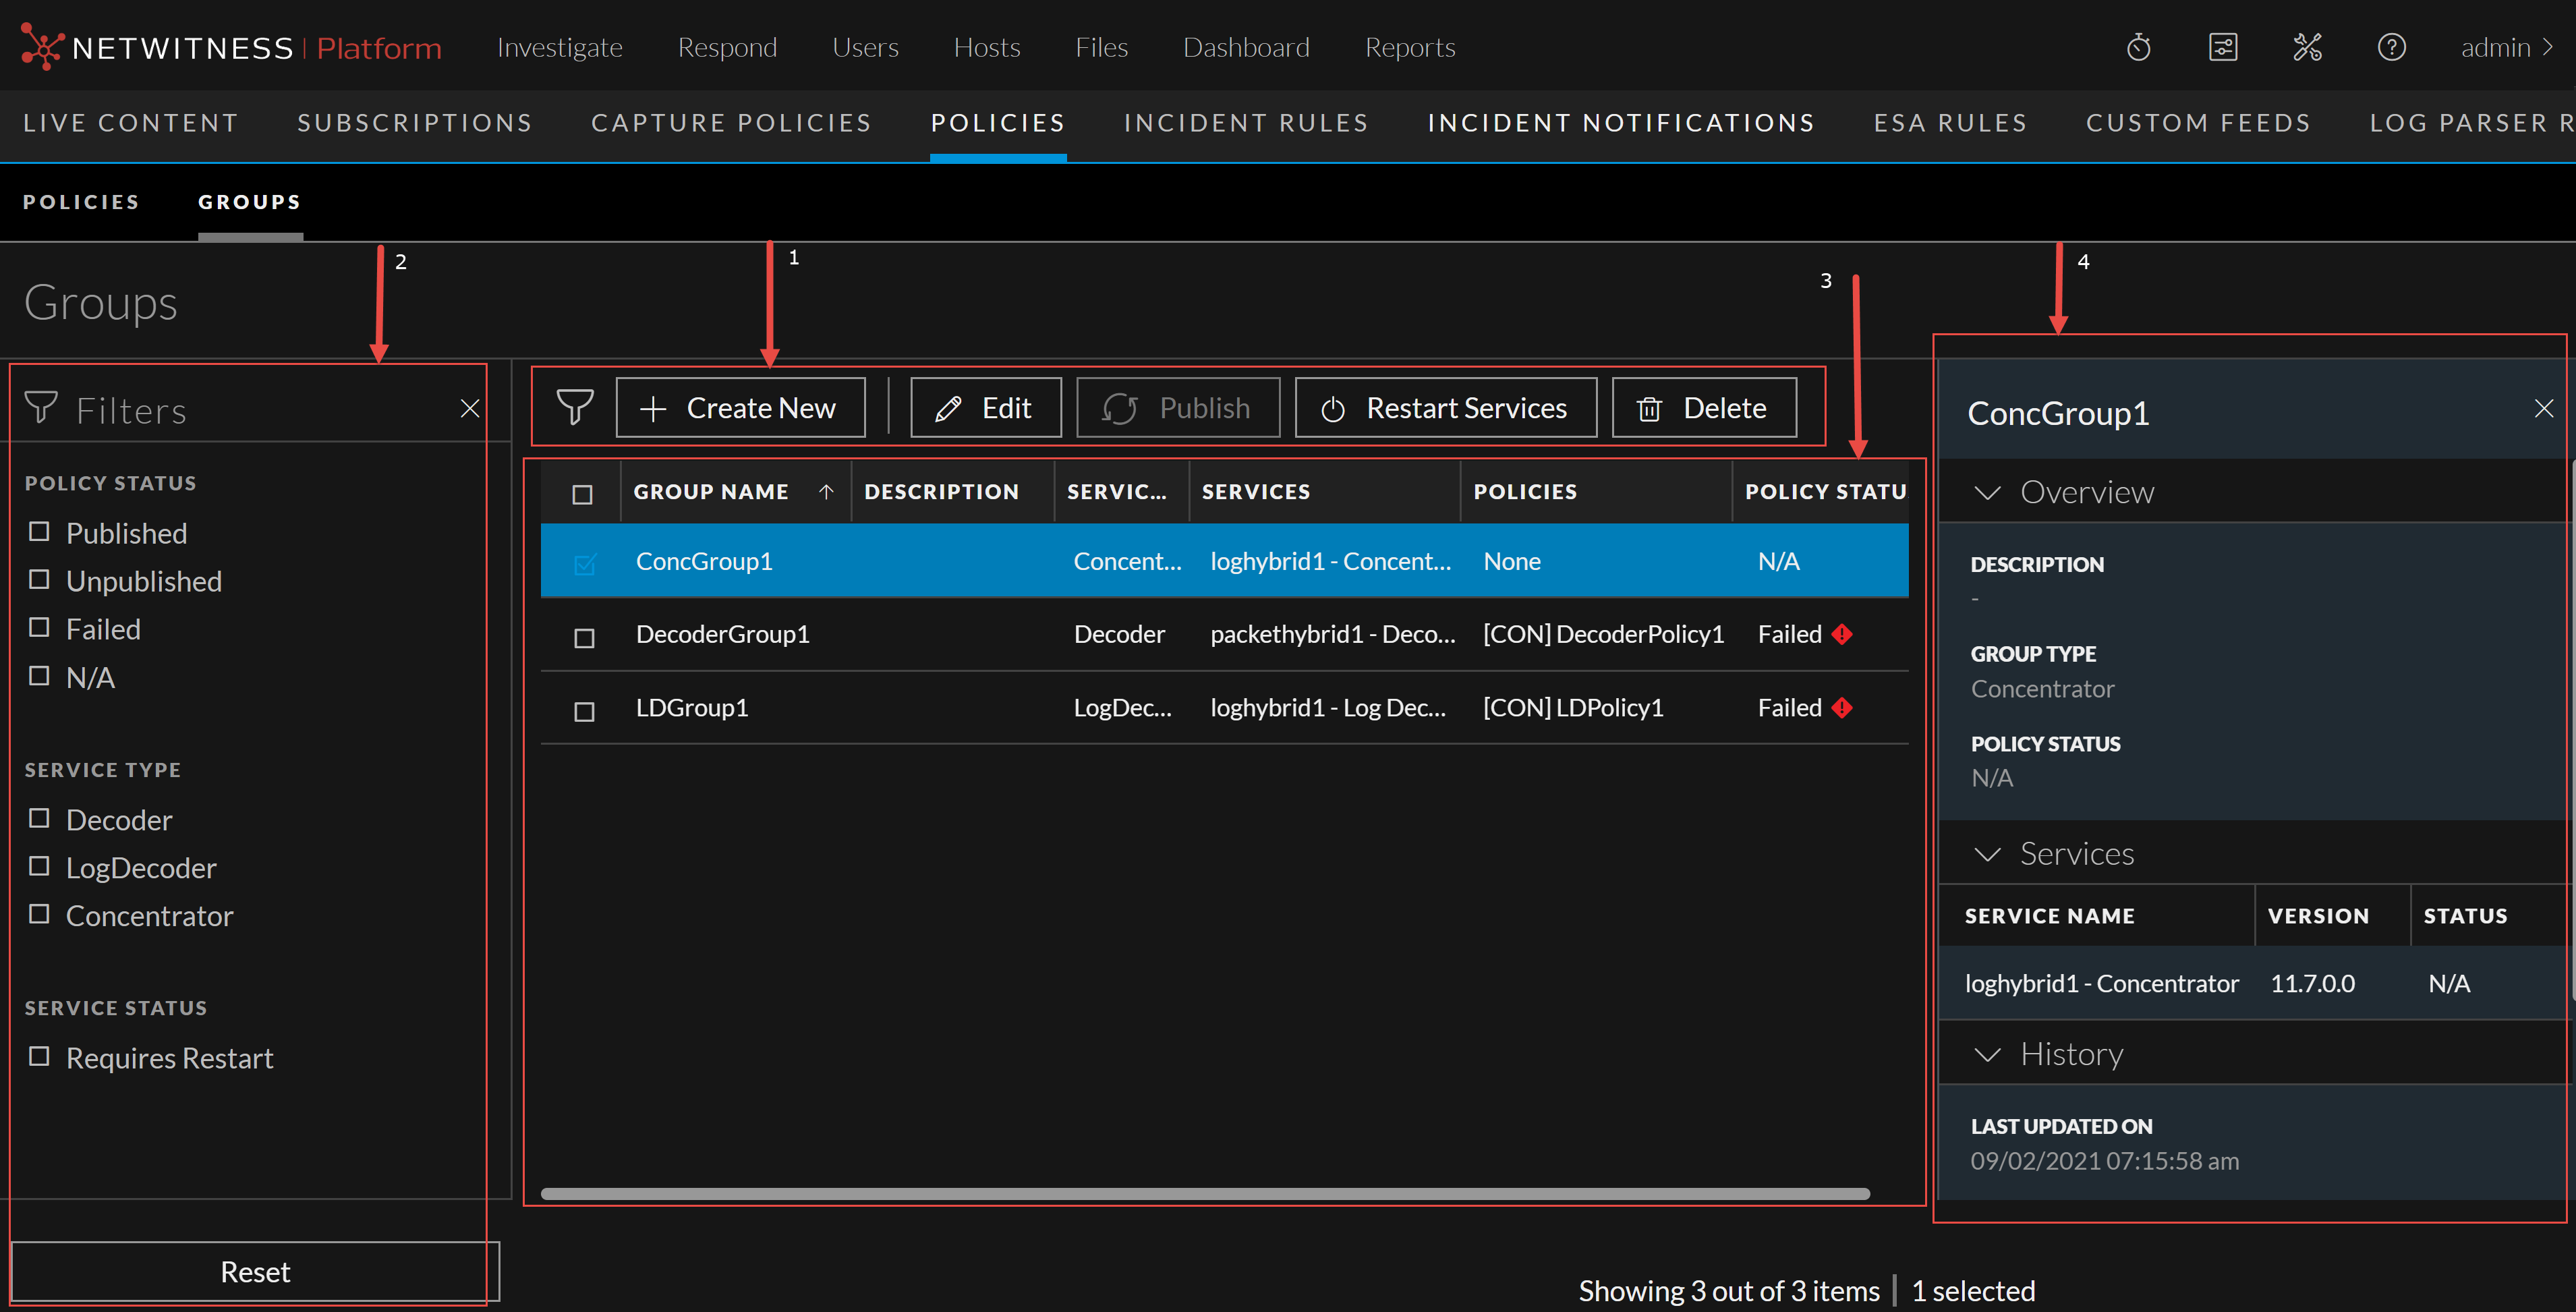Check the Requires Restart filter
Screen dimensions: 2576x1312
pos(39,1056)
